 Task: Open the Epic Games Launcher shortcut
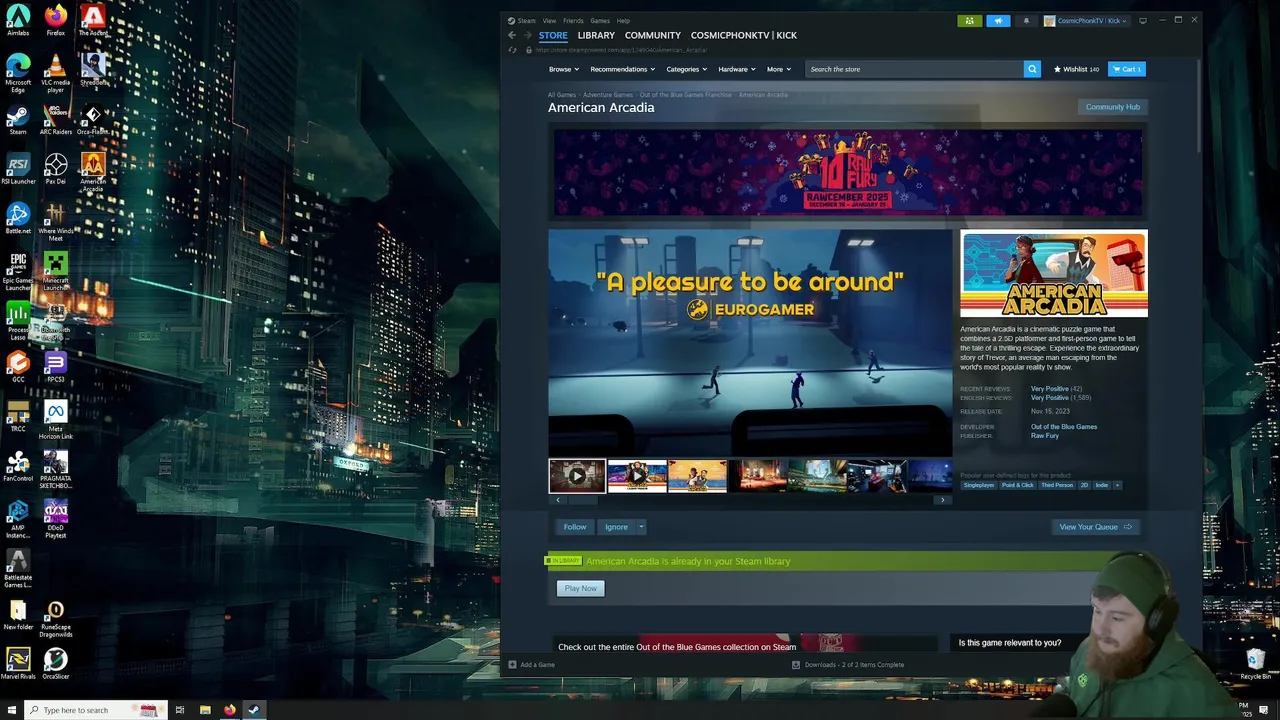point(18,270)
